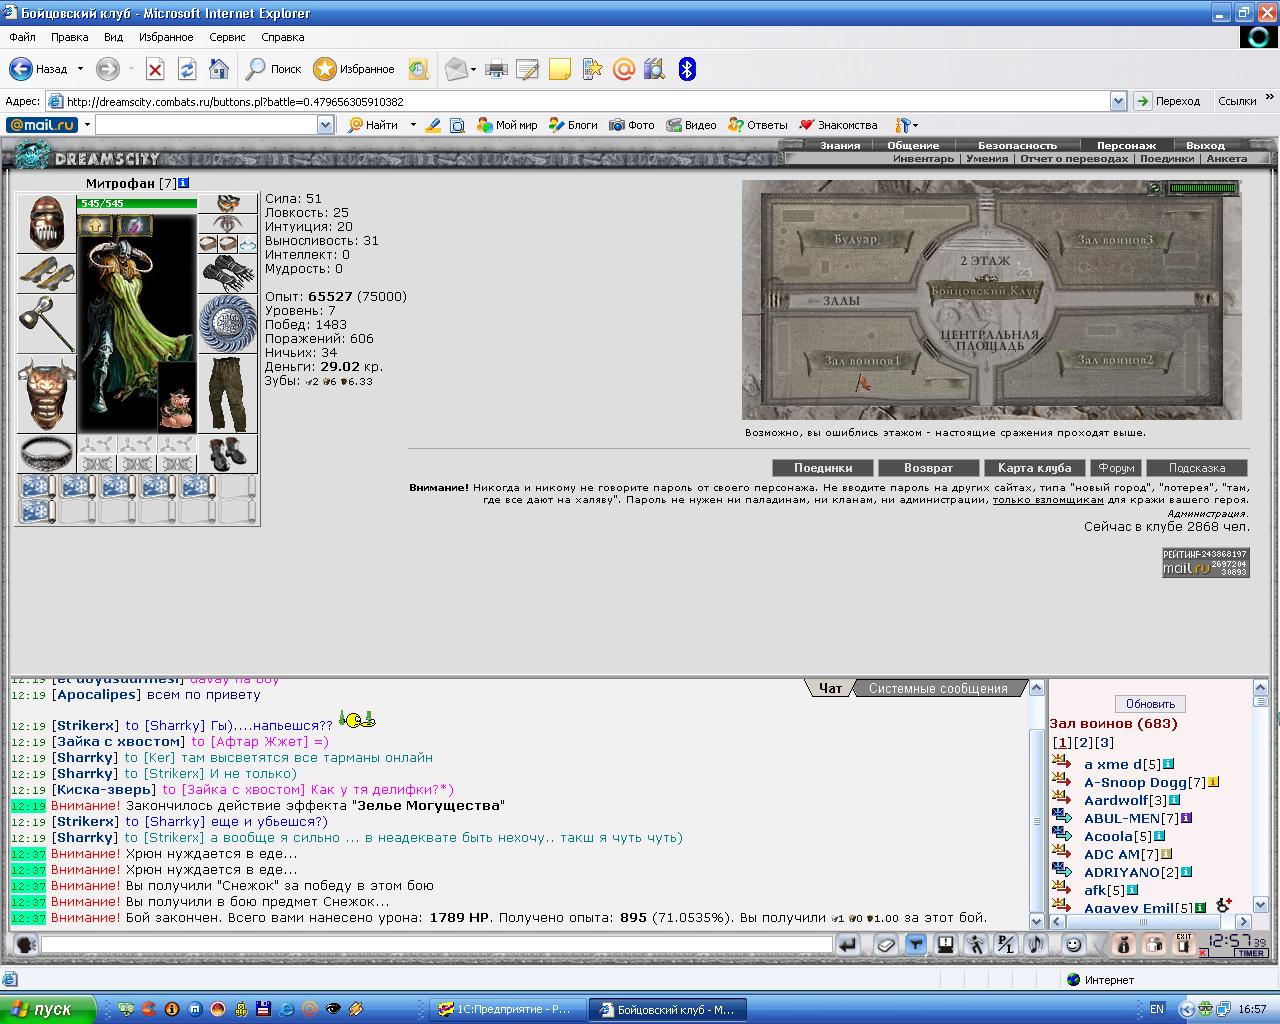Expand the Найти options dropdown arrow
This screenshot has height=1024, width=1280.
pos(413,125)
